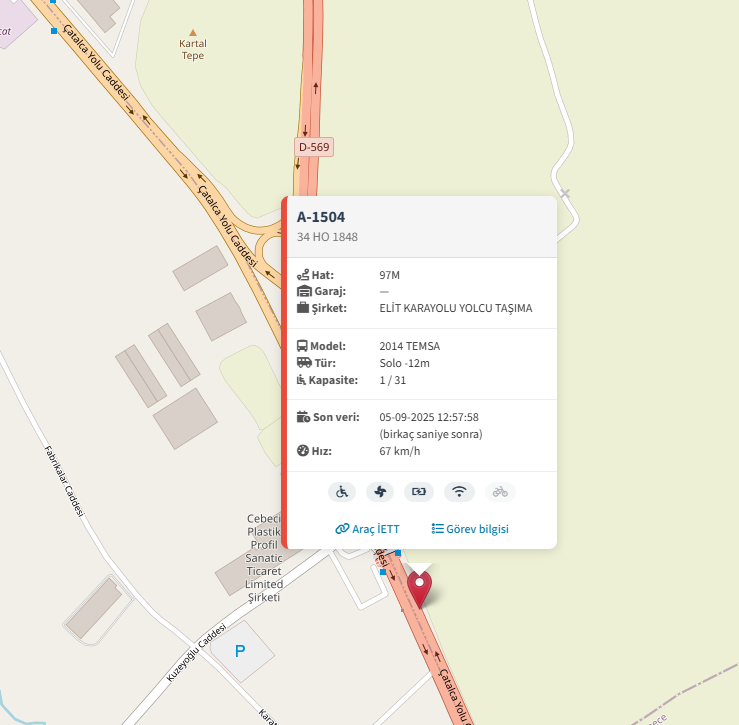739x725 pixels.
Task: Open the Araç İETT link
Action: 367,529
